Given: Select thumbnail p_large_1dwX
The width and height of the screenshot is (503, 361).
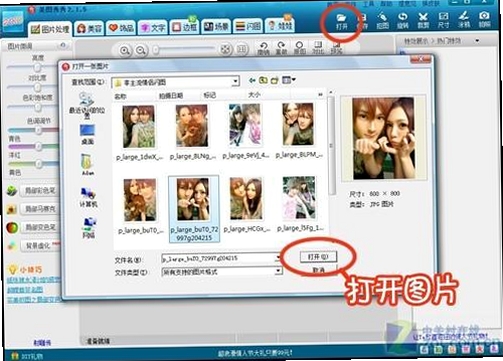Looking at the screenshot, I should (x=139, y=132).
